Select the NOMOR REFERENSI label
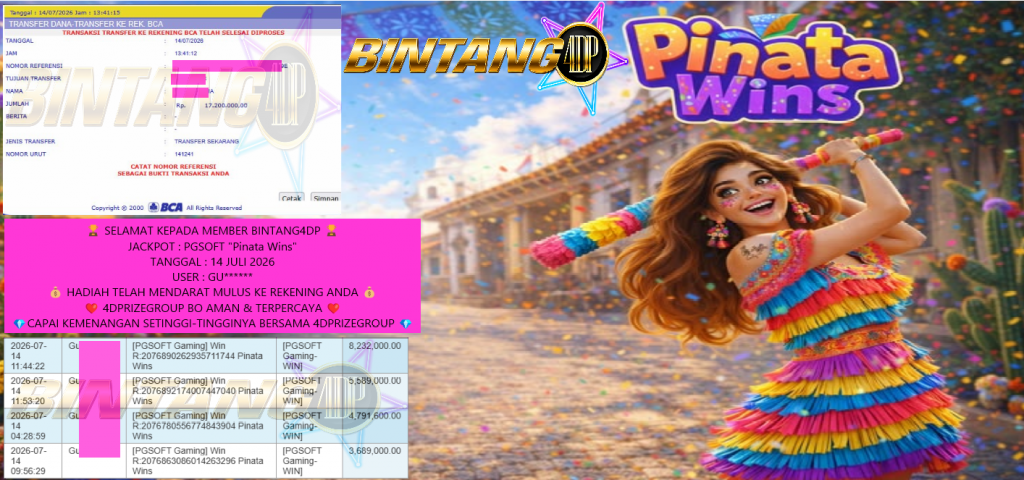1024x480 pixels. point(33,66)
